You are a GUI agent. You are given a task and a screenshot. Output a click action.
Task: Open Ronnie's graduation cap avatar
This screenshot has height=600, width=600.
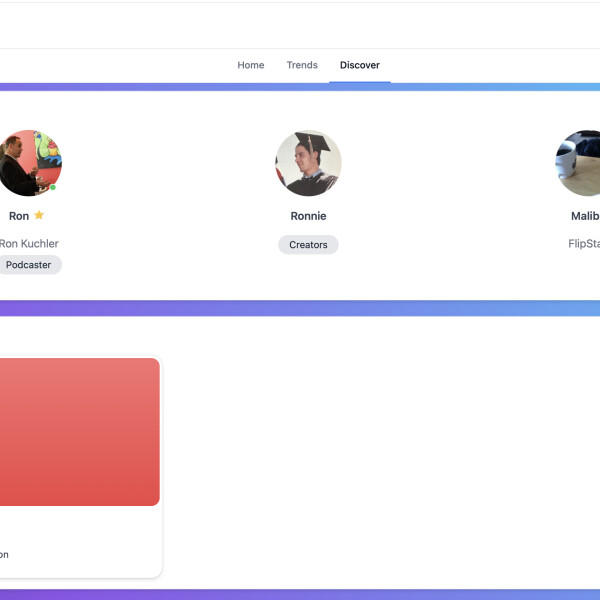(x=308, y=163)
